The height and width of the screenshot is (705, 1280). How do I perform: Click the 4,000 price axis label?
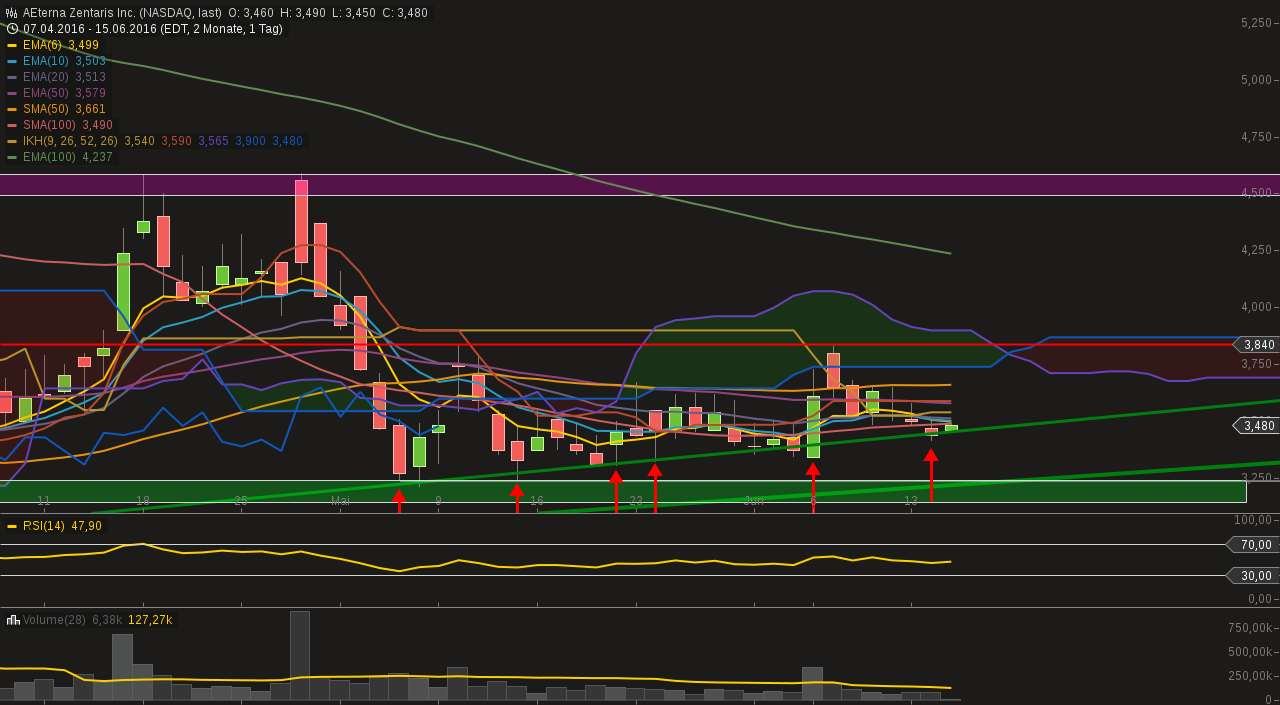(x=1256, y=307)
